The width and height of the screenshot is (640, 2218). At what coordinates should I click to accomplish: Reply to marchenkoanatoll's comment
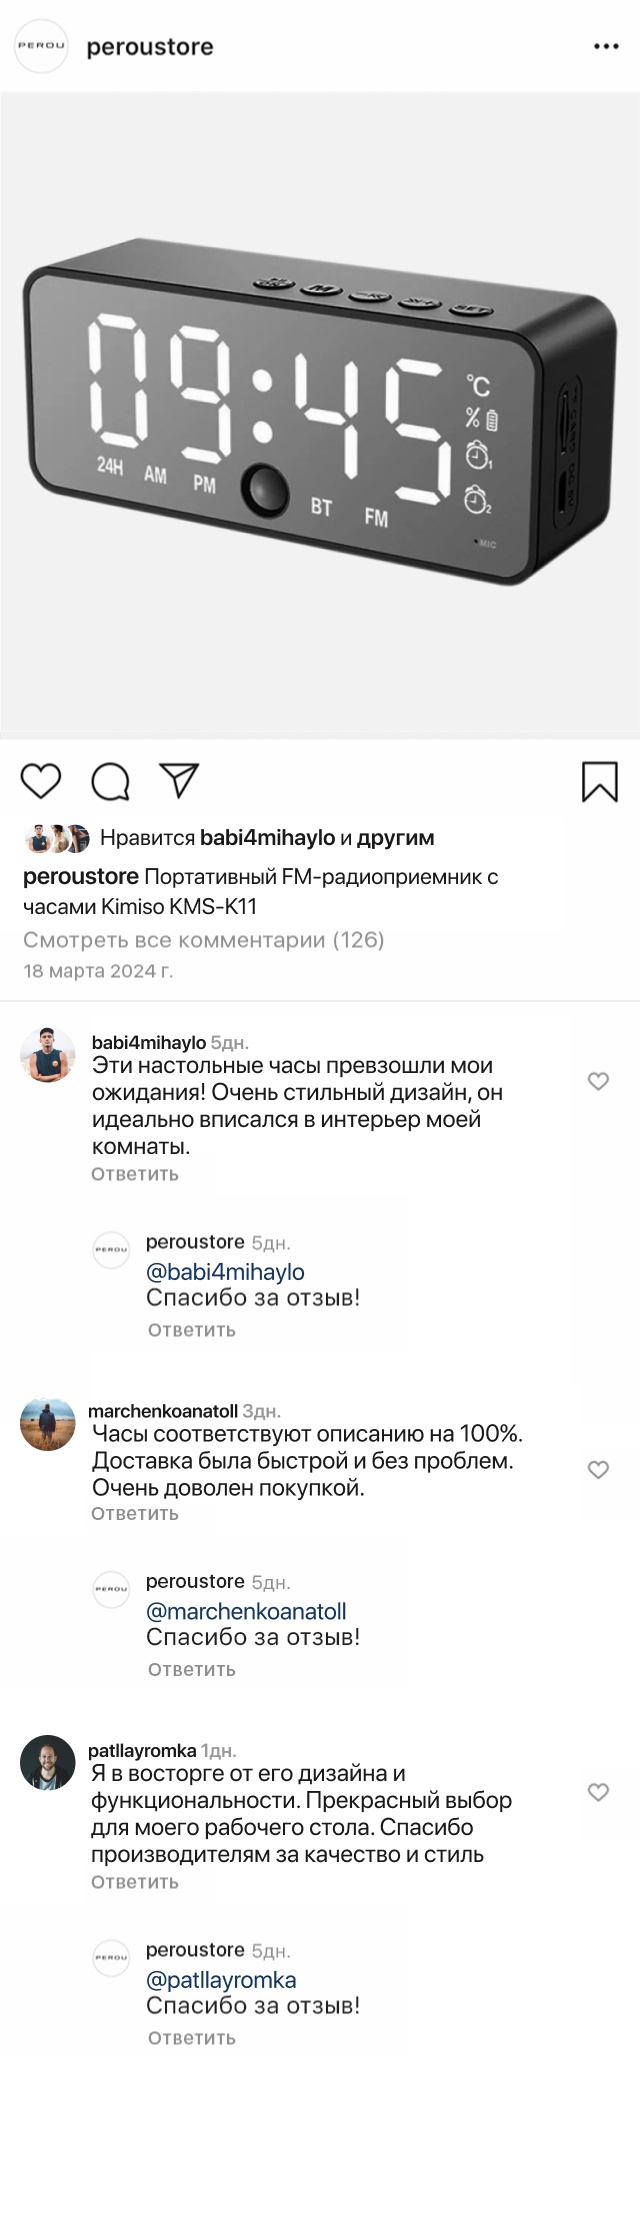pos(135,1513)
